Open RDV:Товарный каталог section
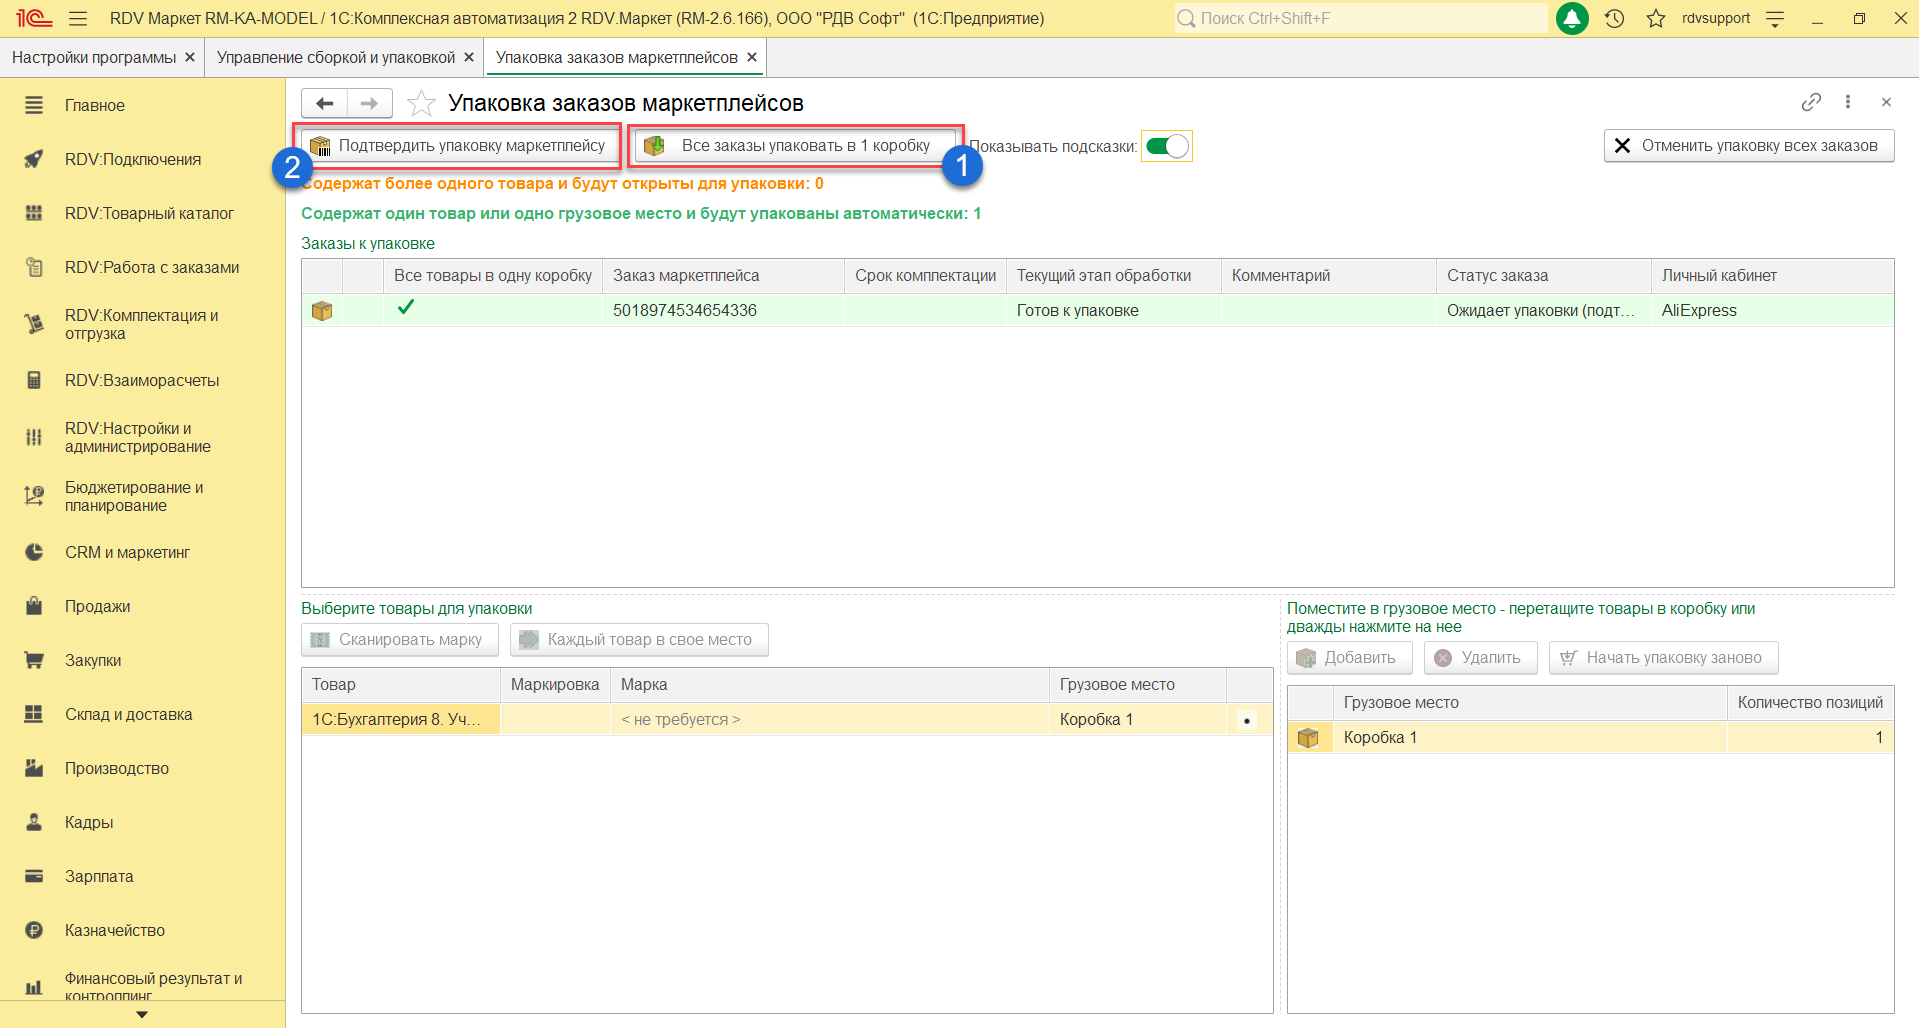 tap(149, 213)
